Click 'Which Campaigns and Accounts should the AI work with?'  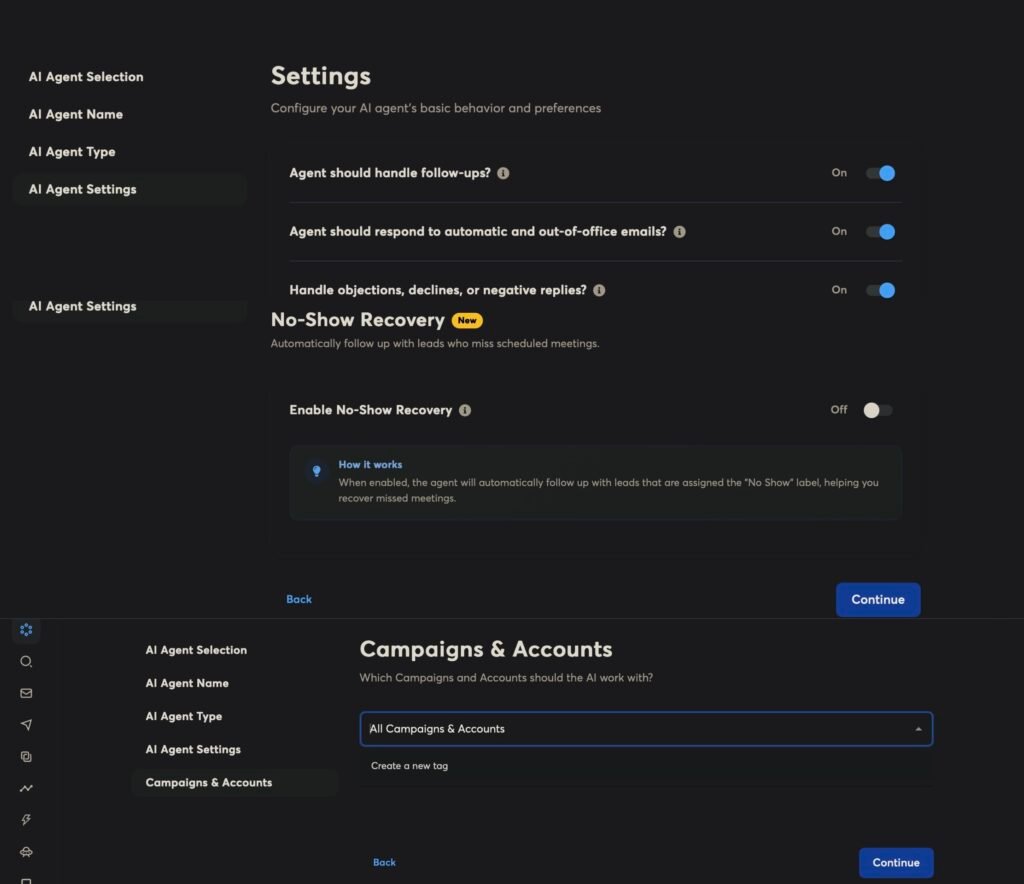pyautogui.click(x=506, y=678)
